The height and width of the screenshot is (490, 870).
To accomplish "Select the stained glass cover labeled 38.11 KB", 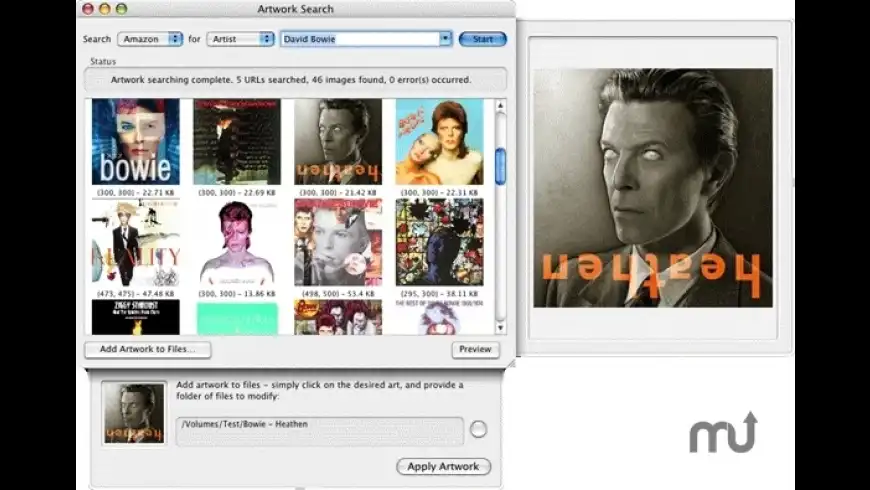I will (x=439, y=243).
